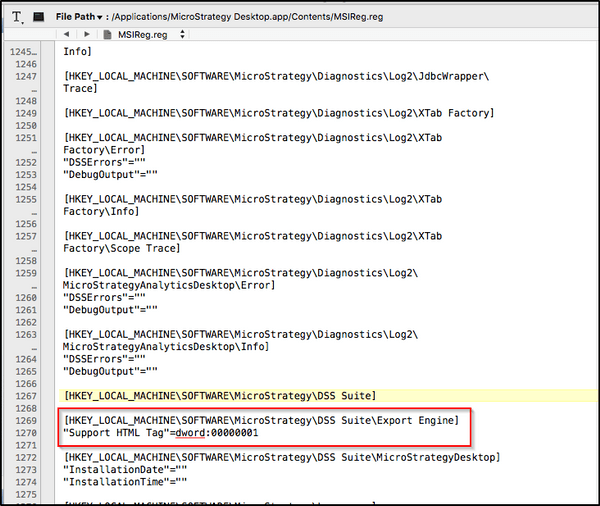Click the underlined dword text
The image size is (600, 506).
tap(191, 435)
